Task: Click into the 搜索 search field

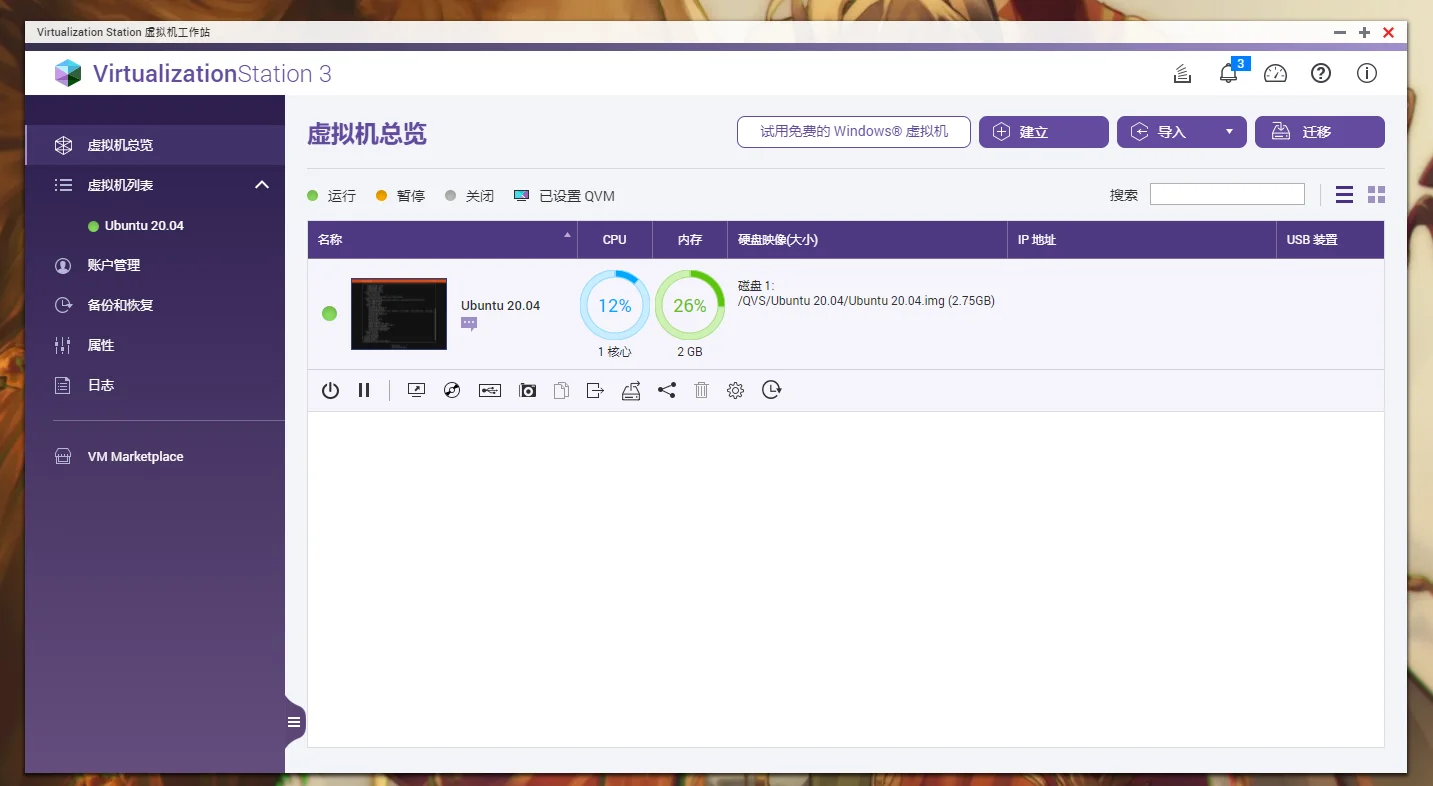Action: coord(1227,194)
